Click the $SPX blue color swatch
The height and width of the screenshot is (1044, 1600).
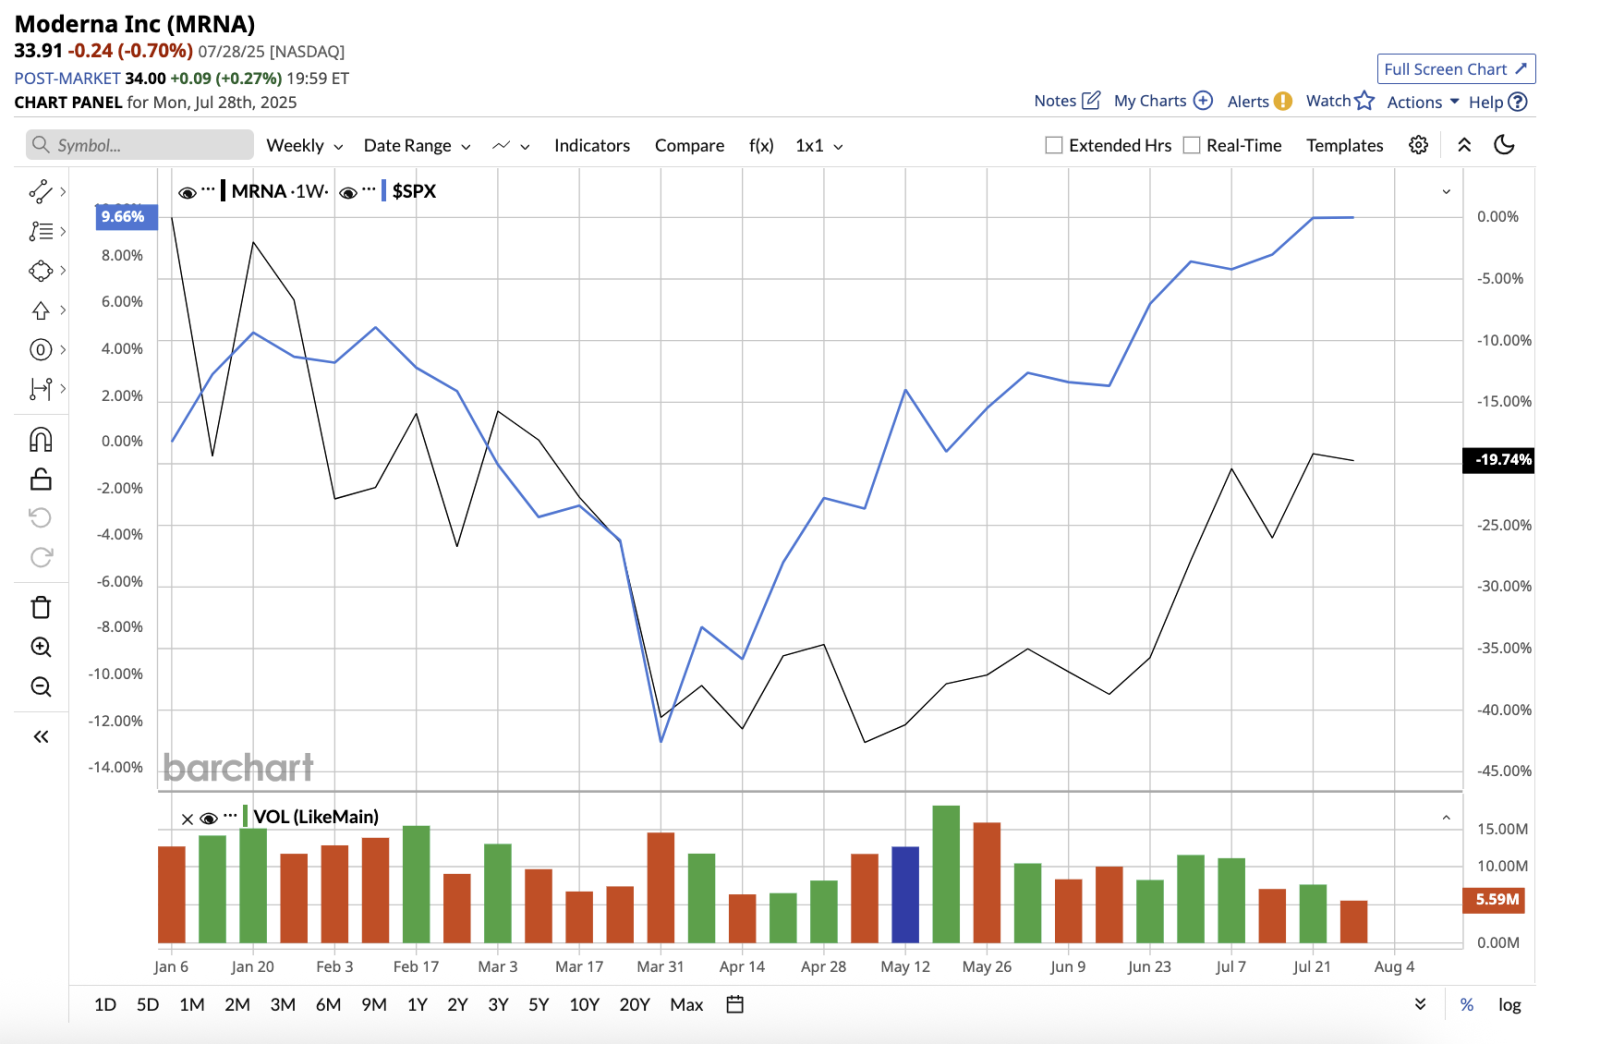(x=384, y=190)
